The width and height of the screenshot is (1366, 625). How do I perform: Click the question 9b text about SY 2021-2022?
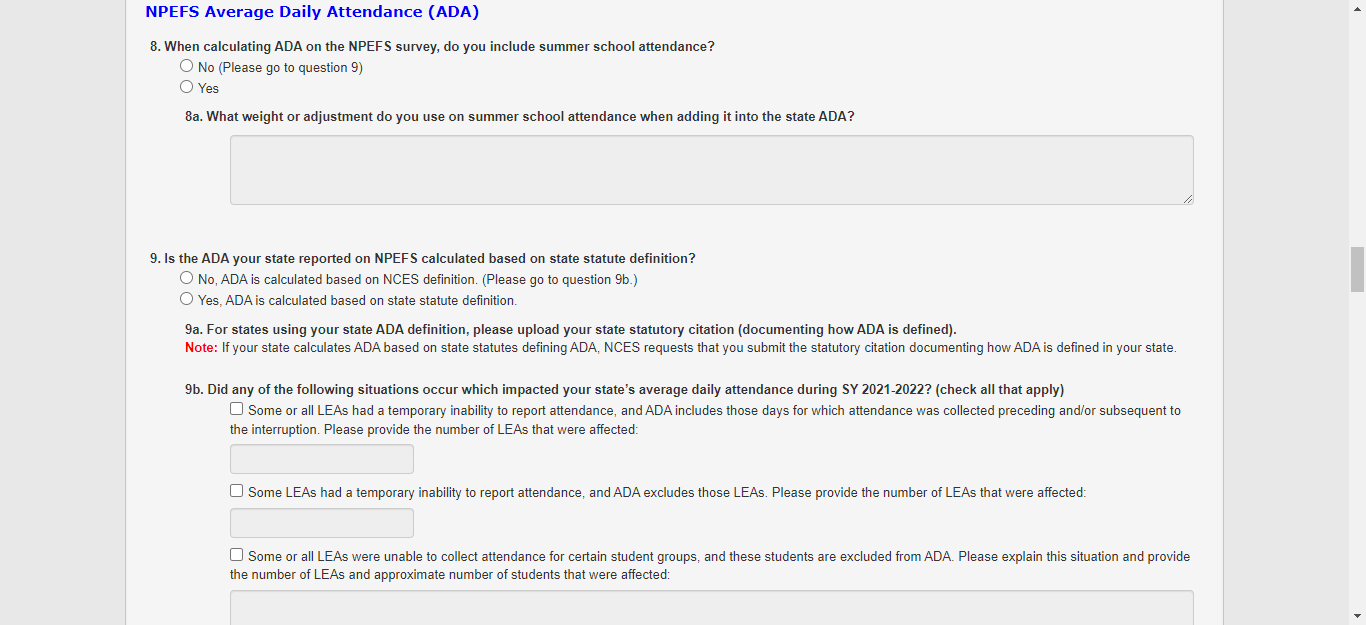click(624, 389)
